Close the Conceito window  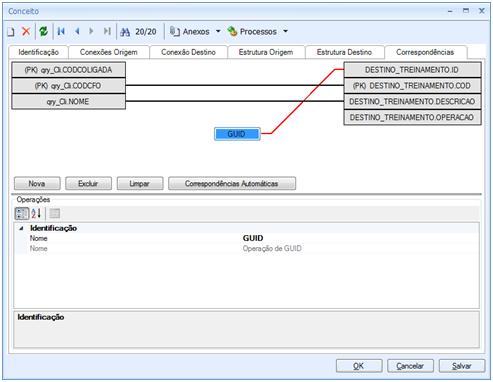click(482, 11)
